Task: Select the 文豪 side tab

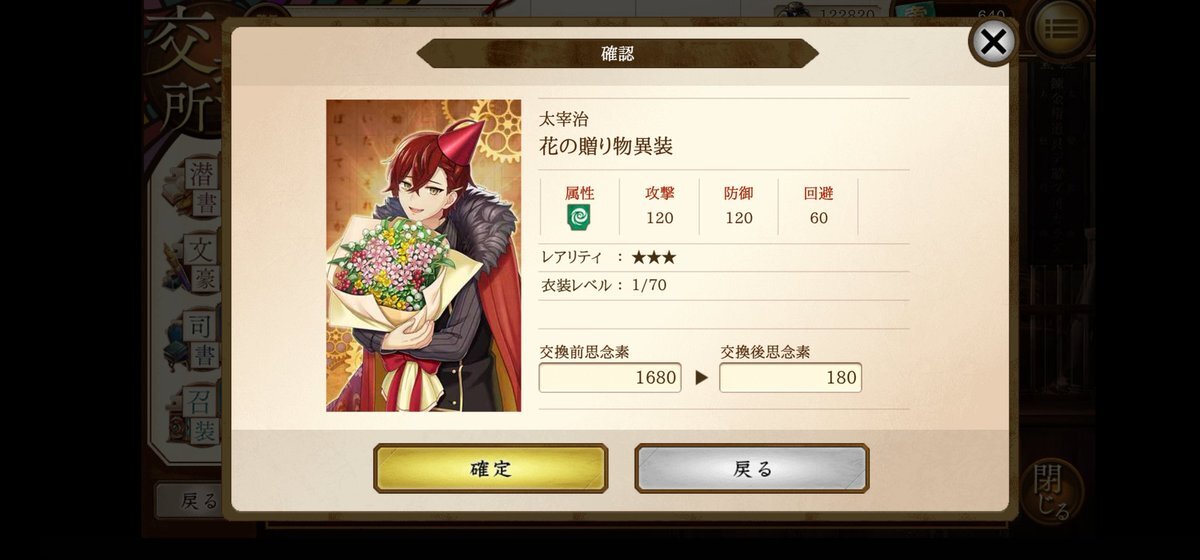Action: (x=202, y=263)
